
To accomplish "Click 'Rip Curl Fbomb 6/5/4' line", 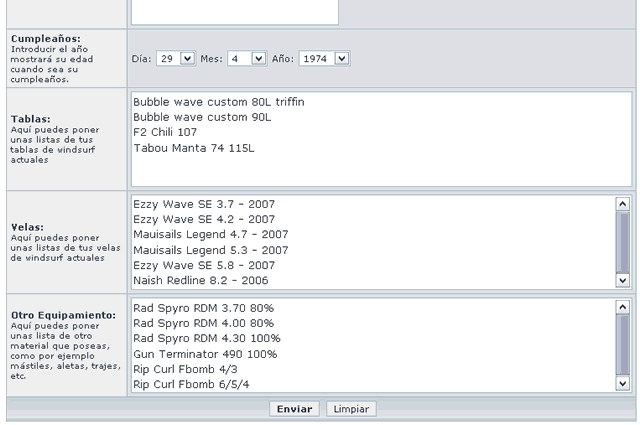I will point(191,384).
